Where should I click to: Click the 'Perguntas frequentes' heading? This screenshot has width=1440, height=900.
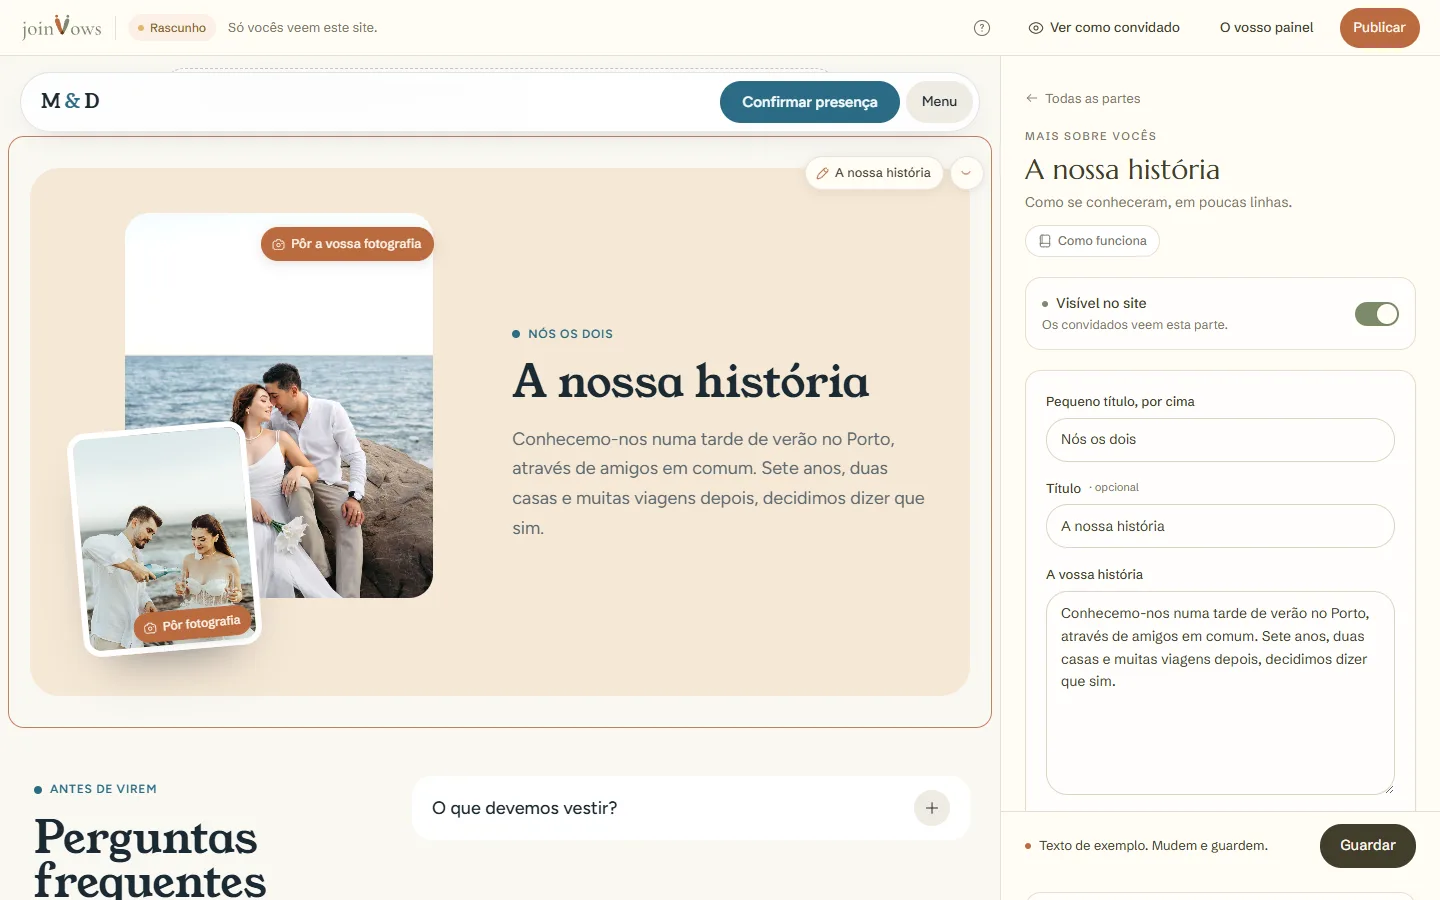(150, 858)
